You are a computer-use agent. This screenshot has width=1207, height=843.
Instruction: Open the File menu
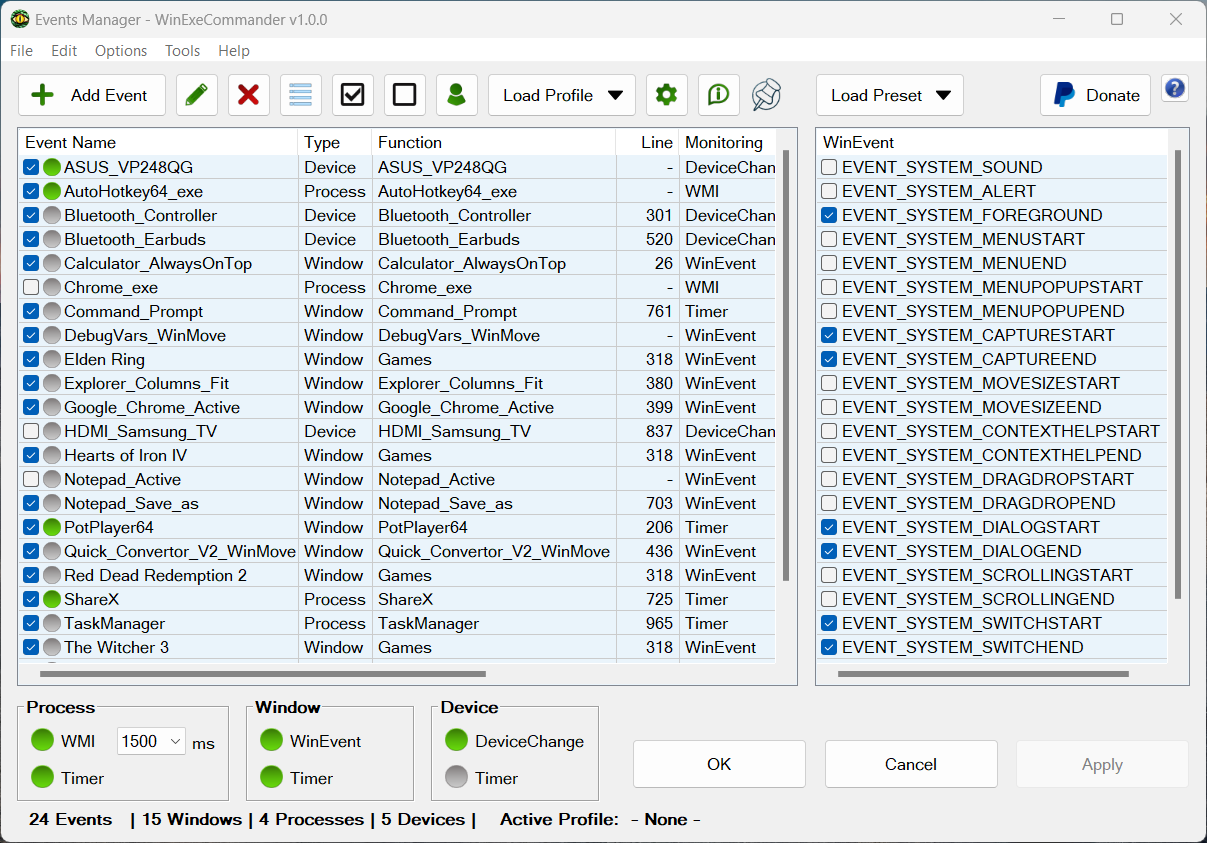(21, 50)
